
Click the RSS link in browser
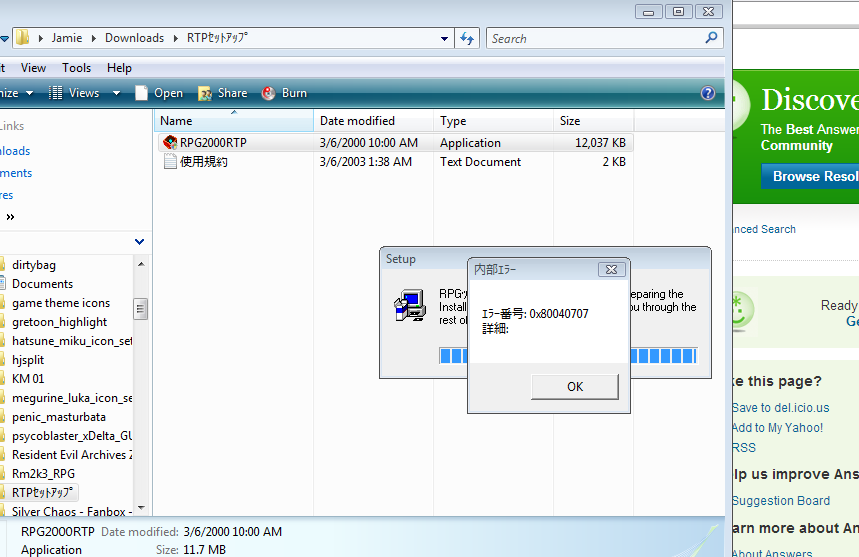coord(744,447)
